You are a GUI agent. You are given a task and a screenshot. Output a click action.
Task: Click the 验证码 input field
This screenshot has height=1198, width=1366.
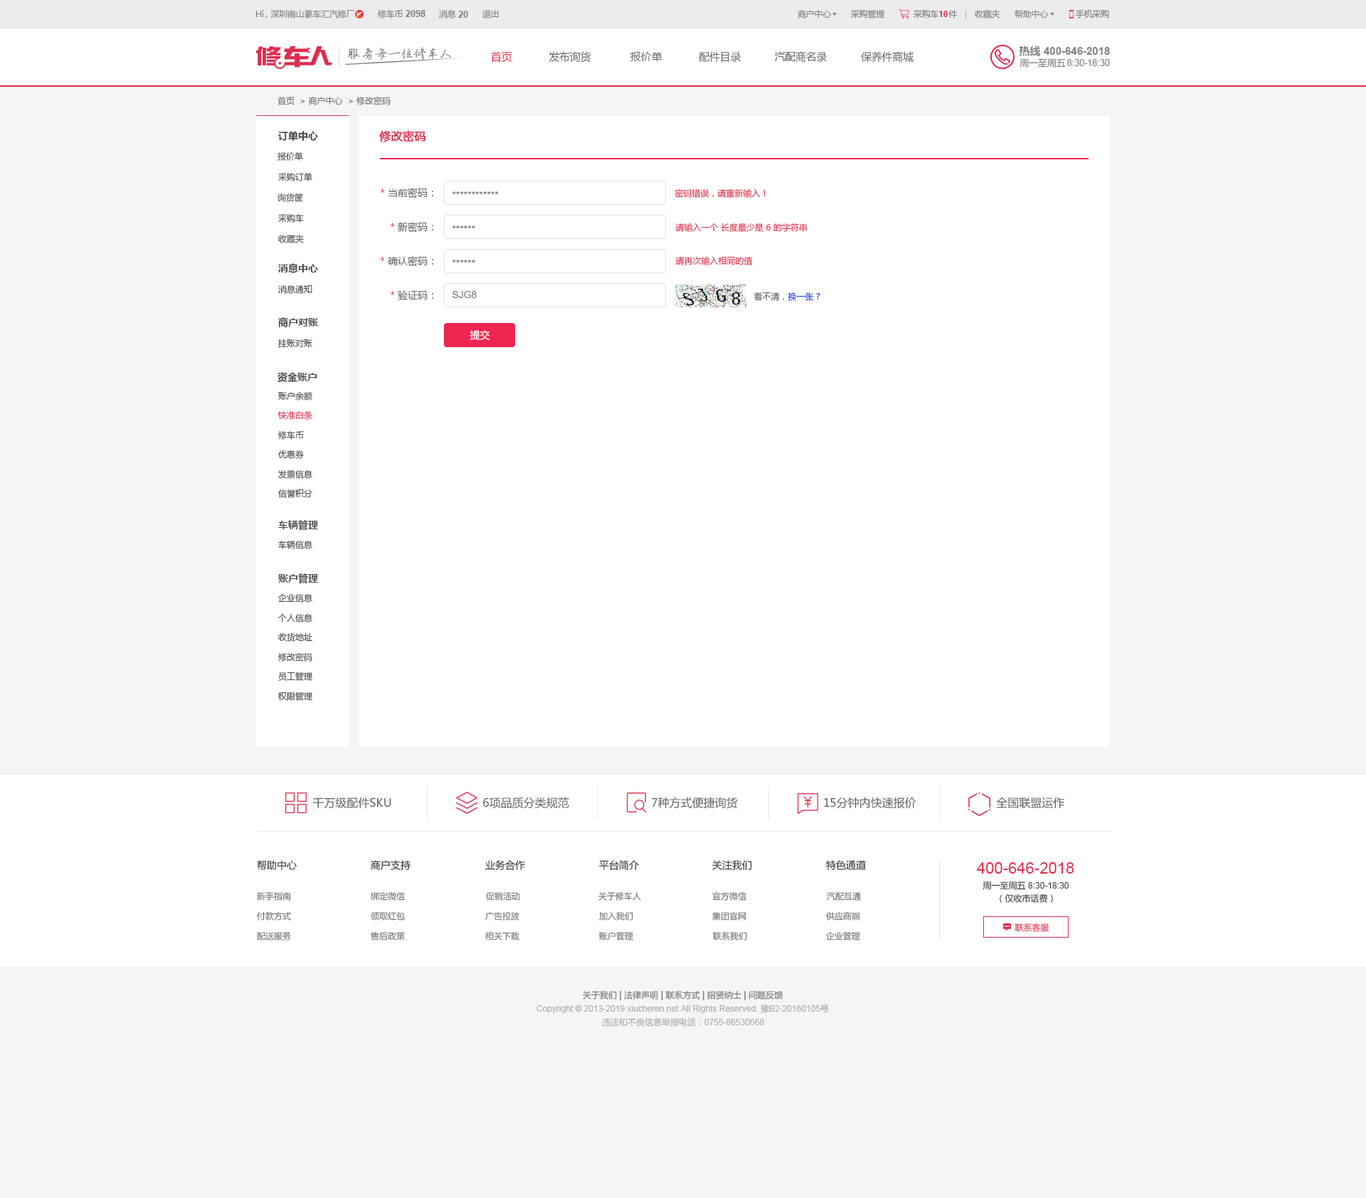tap(554, 295)
